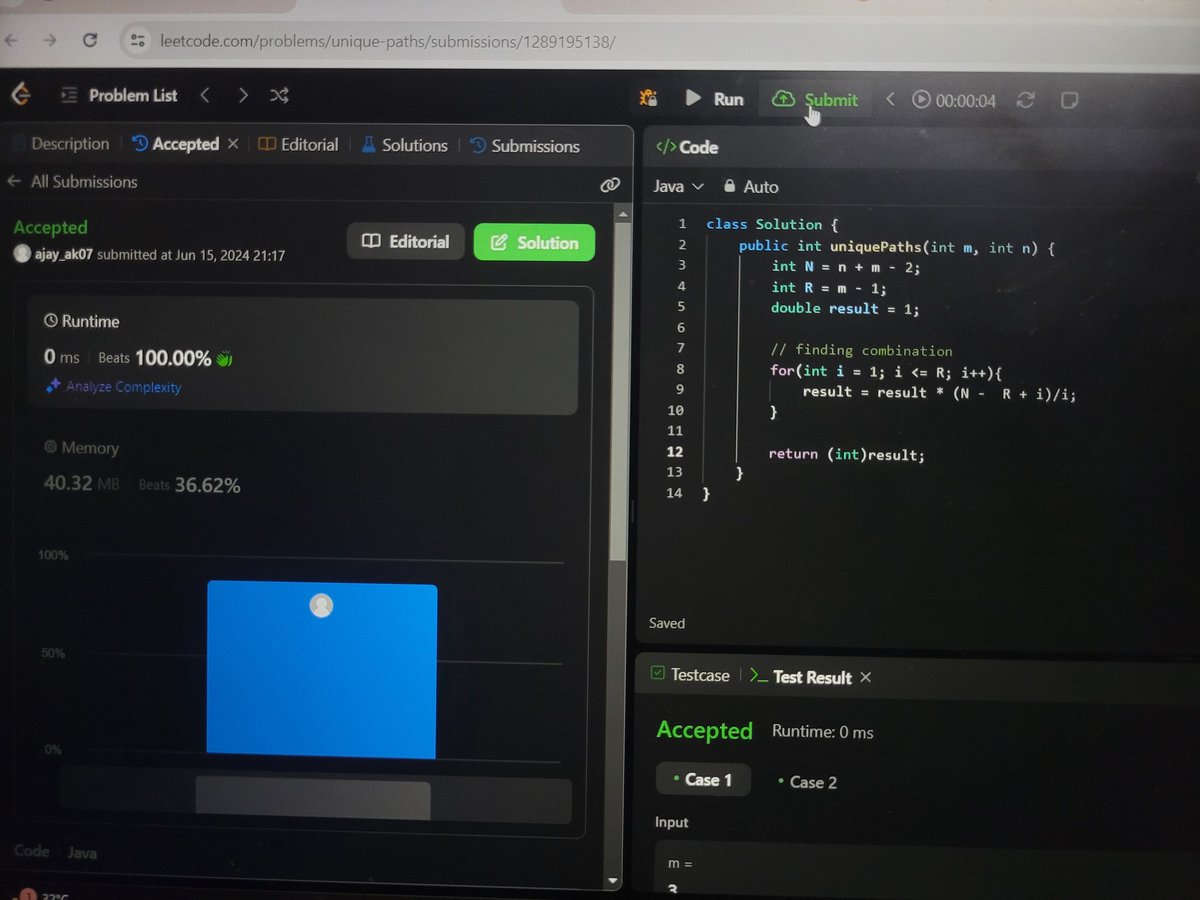Pick a random problem shuffle icon
This screenshot has height=900, width=1200.
pyautogui.click(x=279, y=95)
